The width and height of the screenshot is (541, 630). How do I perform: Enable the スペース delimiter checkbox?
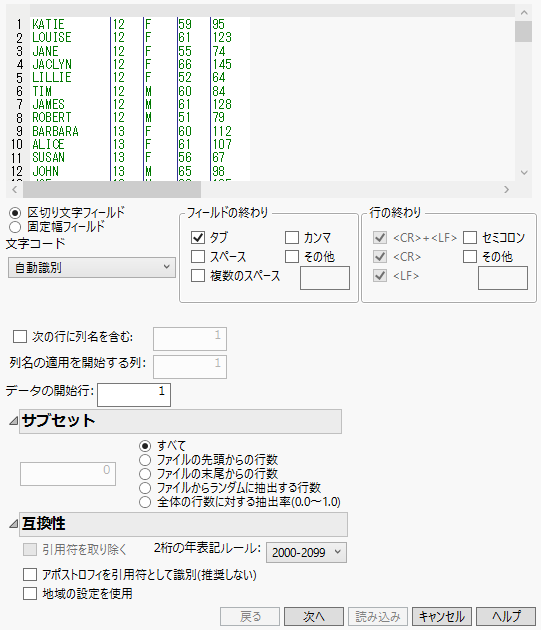point(198,256)
